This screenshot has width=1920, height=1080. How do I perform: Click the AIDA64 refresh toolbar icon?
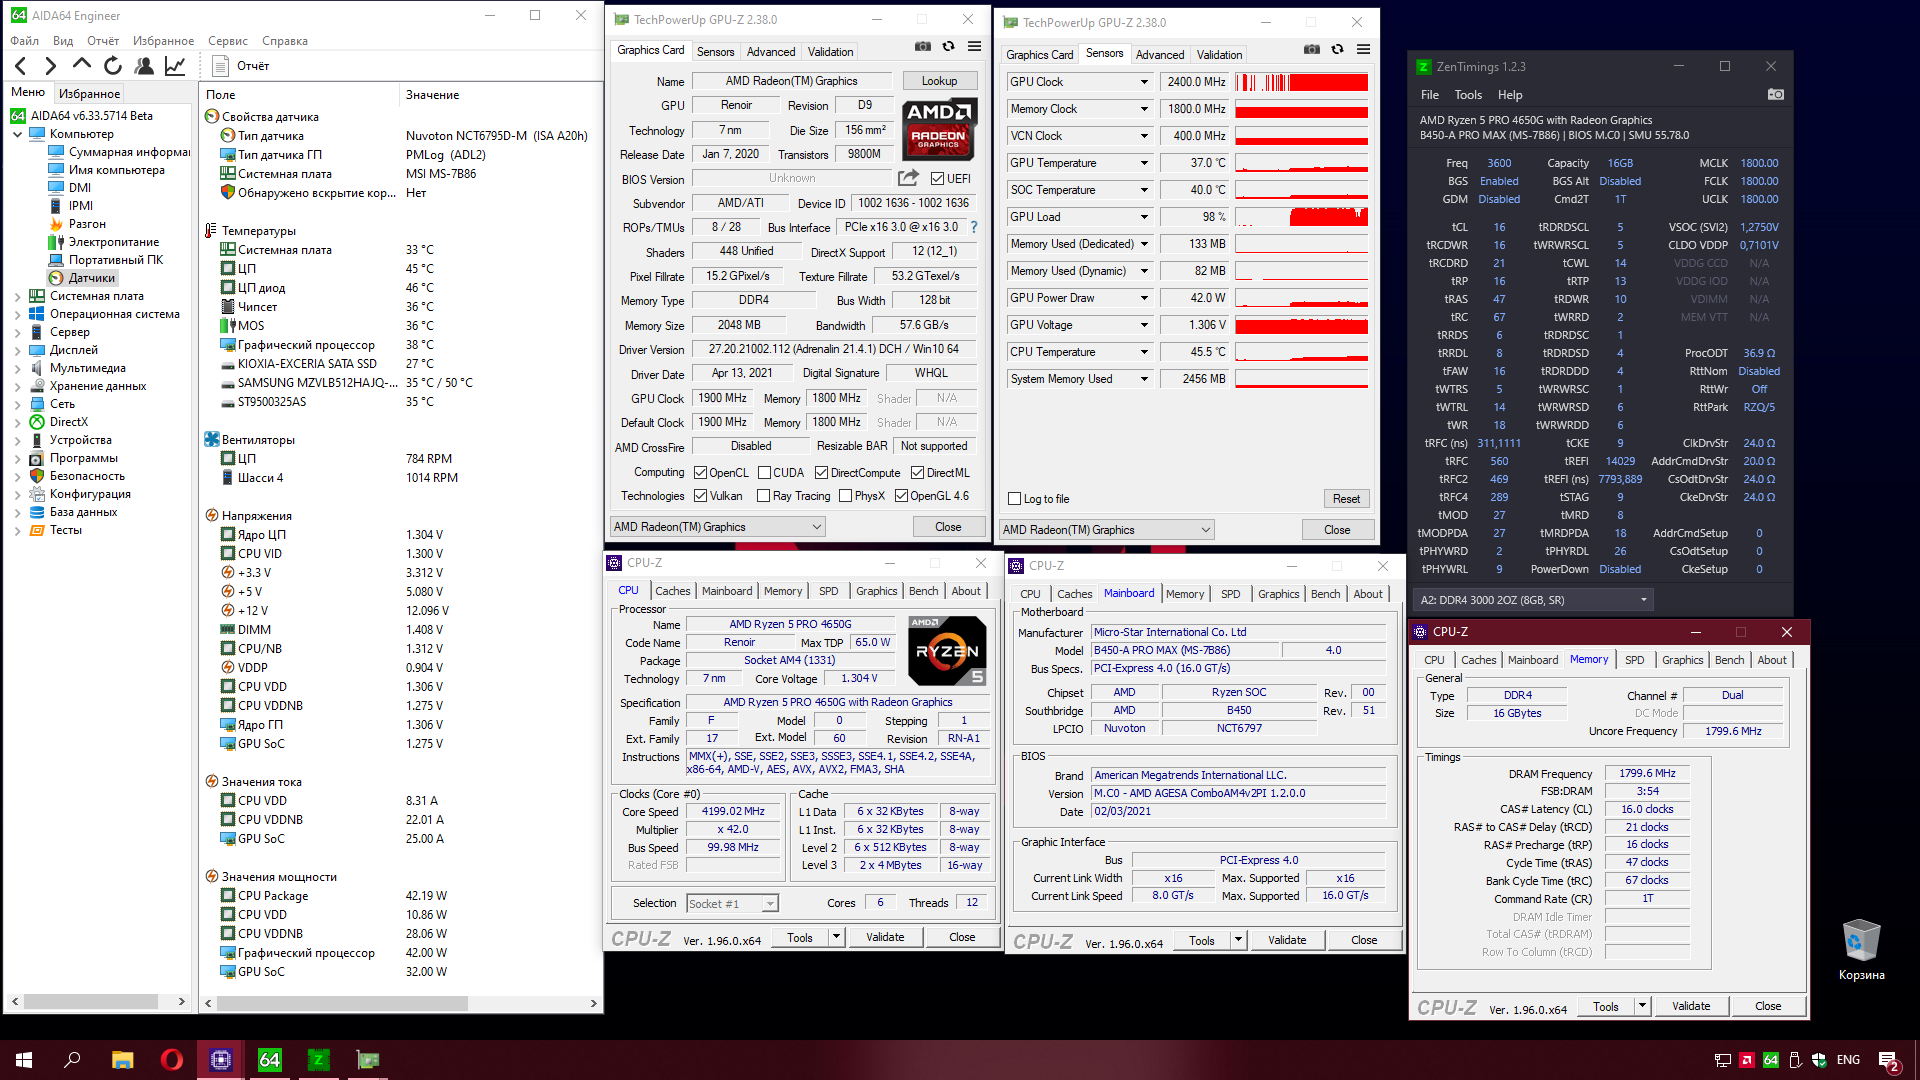(x=113, y=66)
